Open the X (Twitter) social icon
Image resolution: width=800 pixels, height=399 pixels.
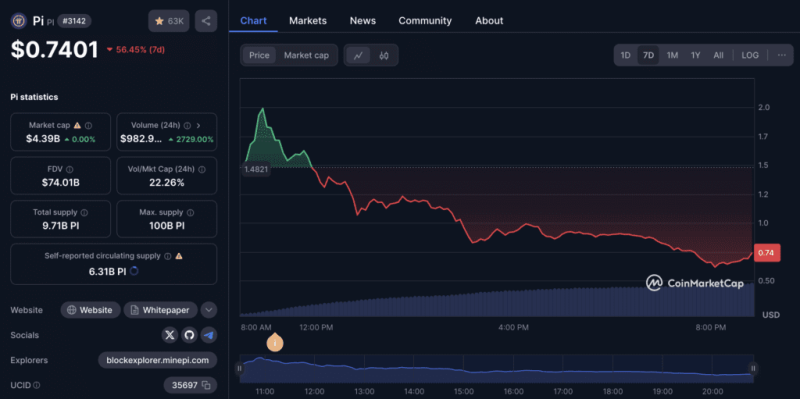tap(170, 335)
